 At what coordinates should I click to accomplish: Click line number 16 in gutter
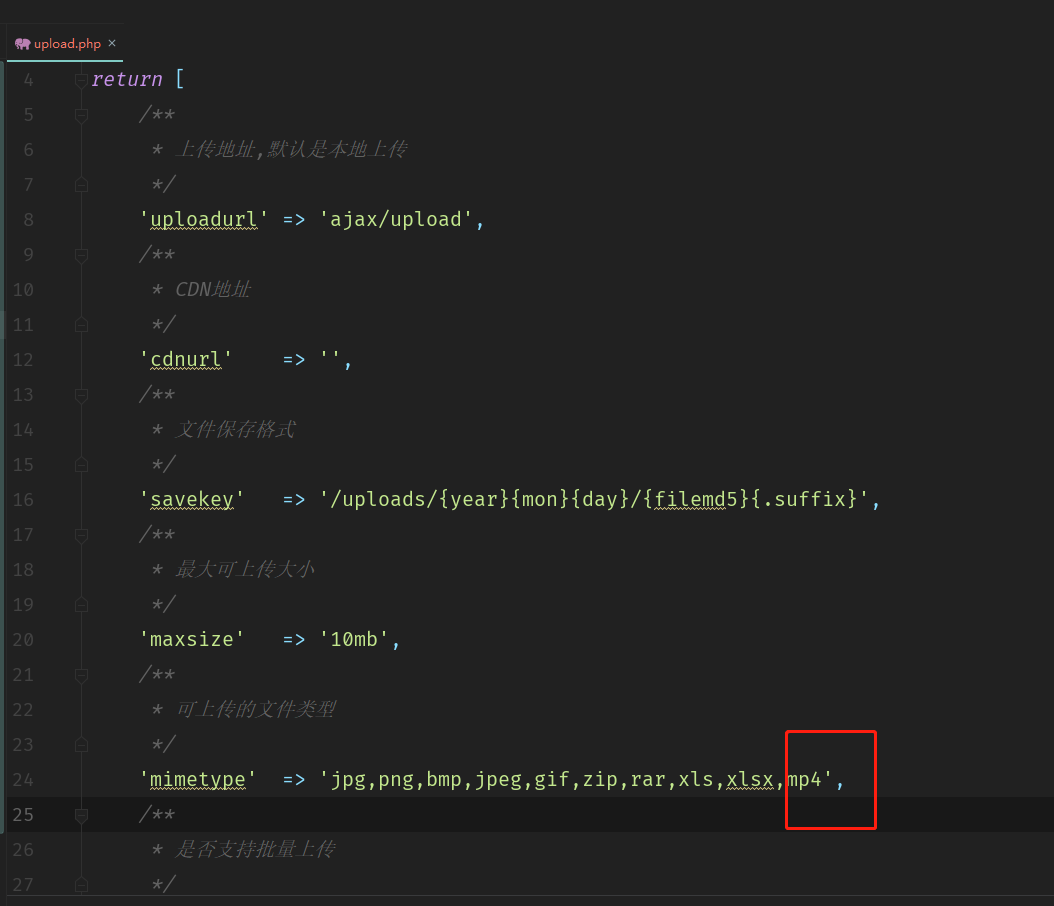(x=23, y=499)
